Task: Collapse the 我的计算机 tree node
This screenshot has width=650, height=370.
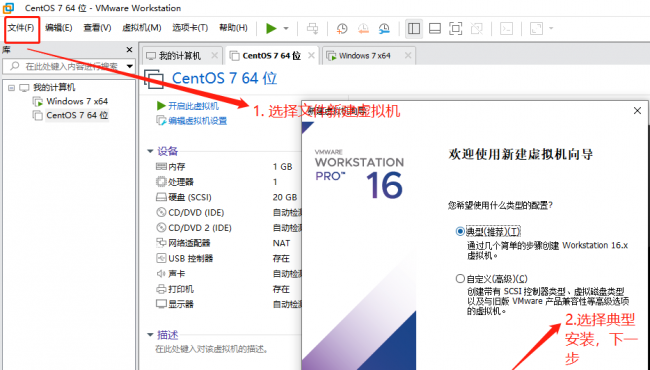Action: pyautogui.click(x=11, y=87)
